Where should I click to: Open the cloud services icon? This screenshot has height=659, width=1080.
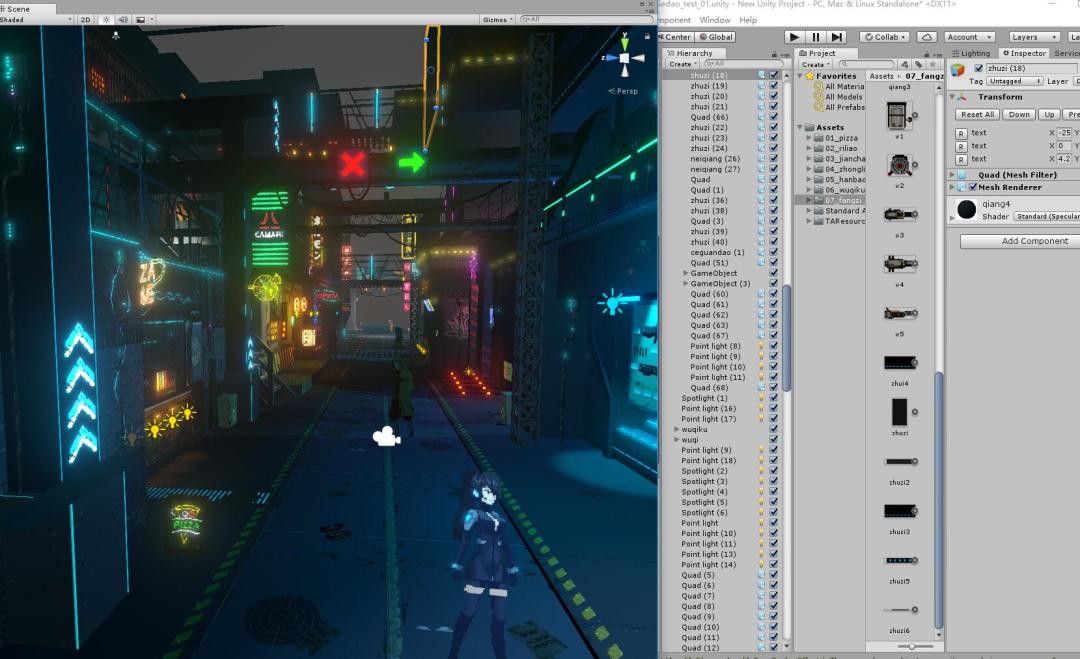coord(926,37)
